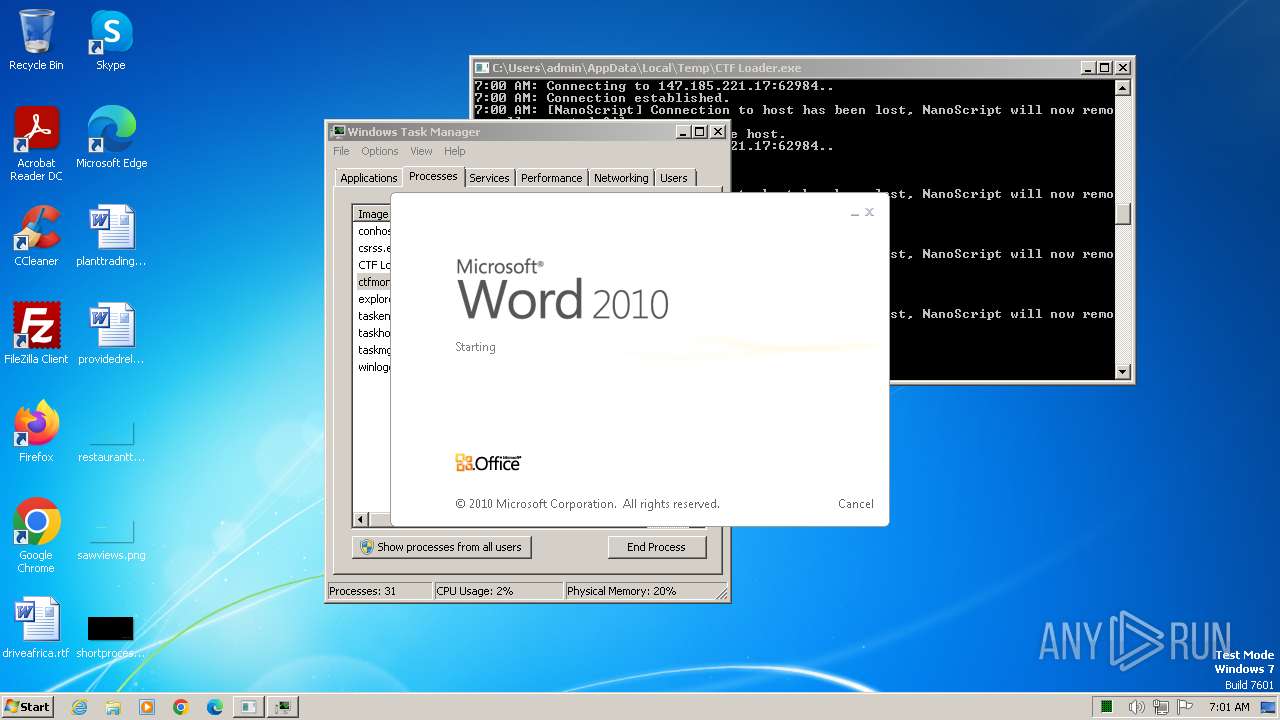Image resolution: width=1280 pixels, height=720 pixels.
Task: Switch to Processes tab in Task Manager
Action: tap(433, 176)
